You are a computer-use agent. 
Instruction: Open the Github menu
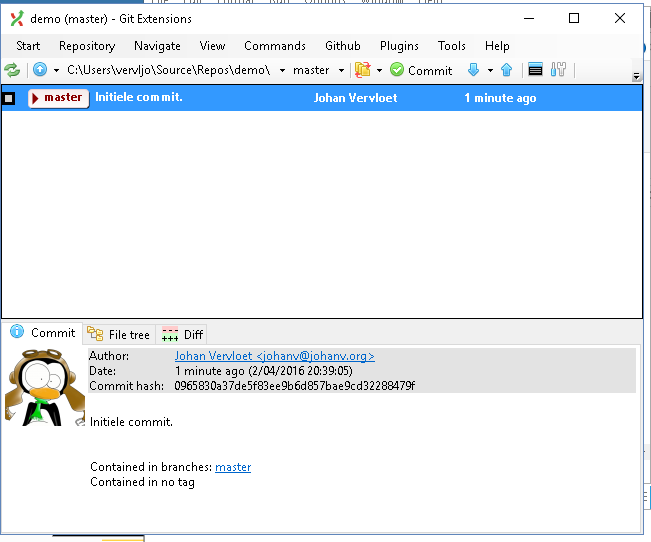tap(343, 46)
